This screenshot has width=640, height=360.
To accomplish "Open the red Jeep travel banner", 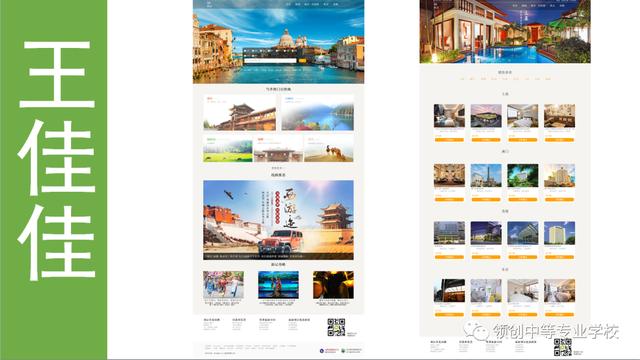I will pyautogui.click(x=278, y=220).
